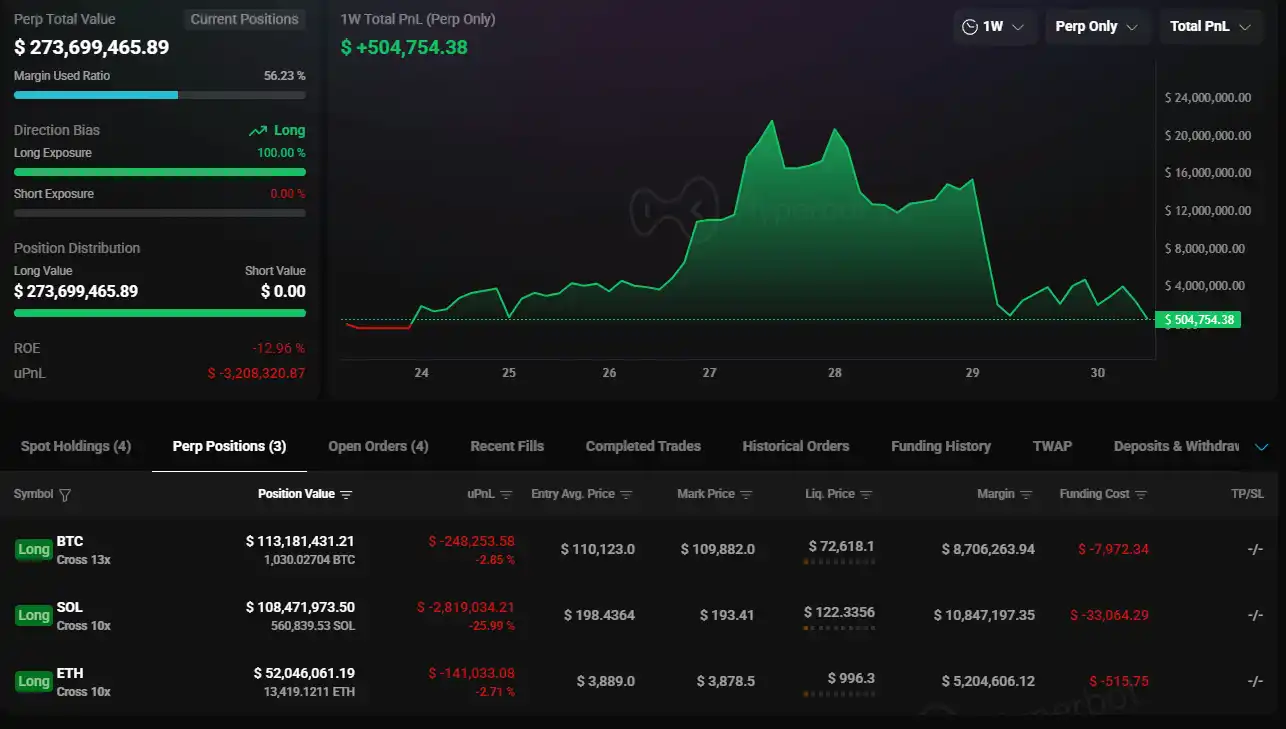Click the Funding Cost sort icon

click(1140, 493)
